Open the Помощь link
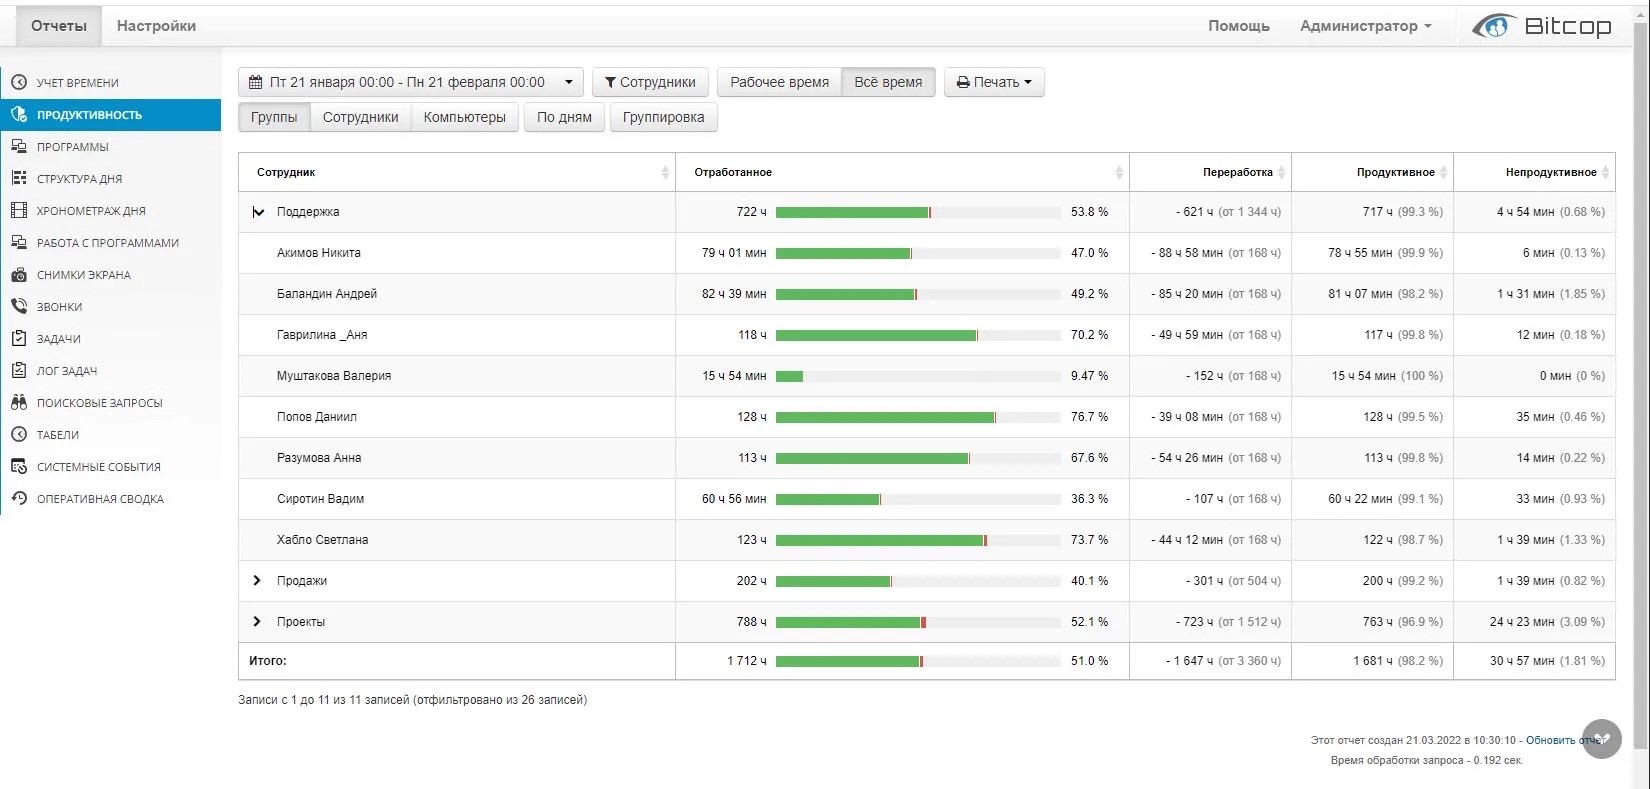 (x=1239, y=26)
